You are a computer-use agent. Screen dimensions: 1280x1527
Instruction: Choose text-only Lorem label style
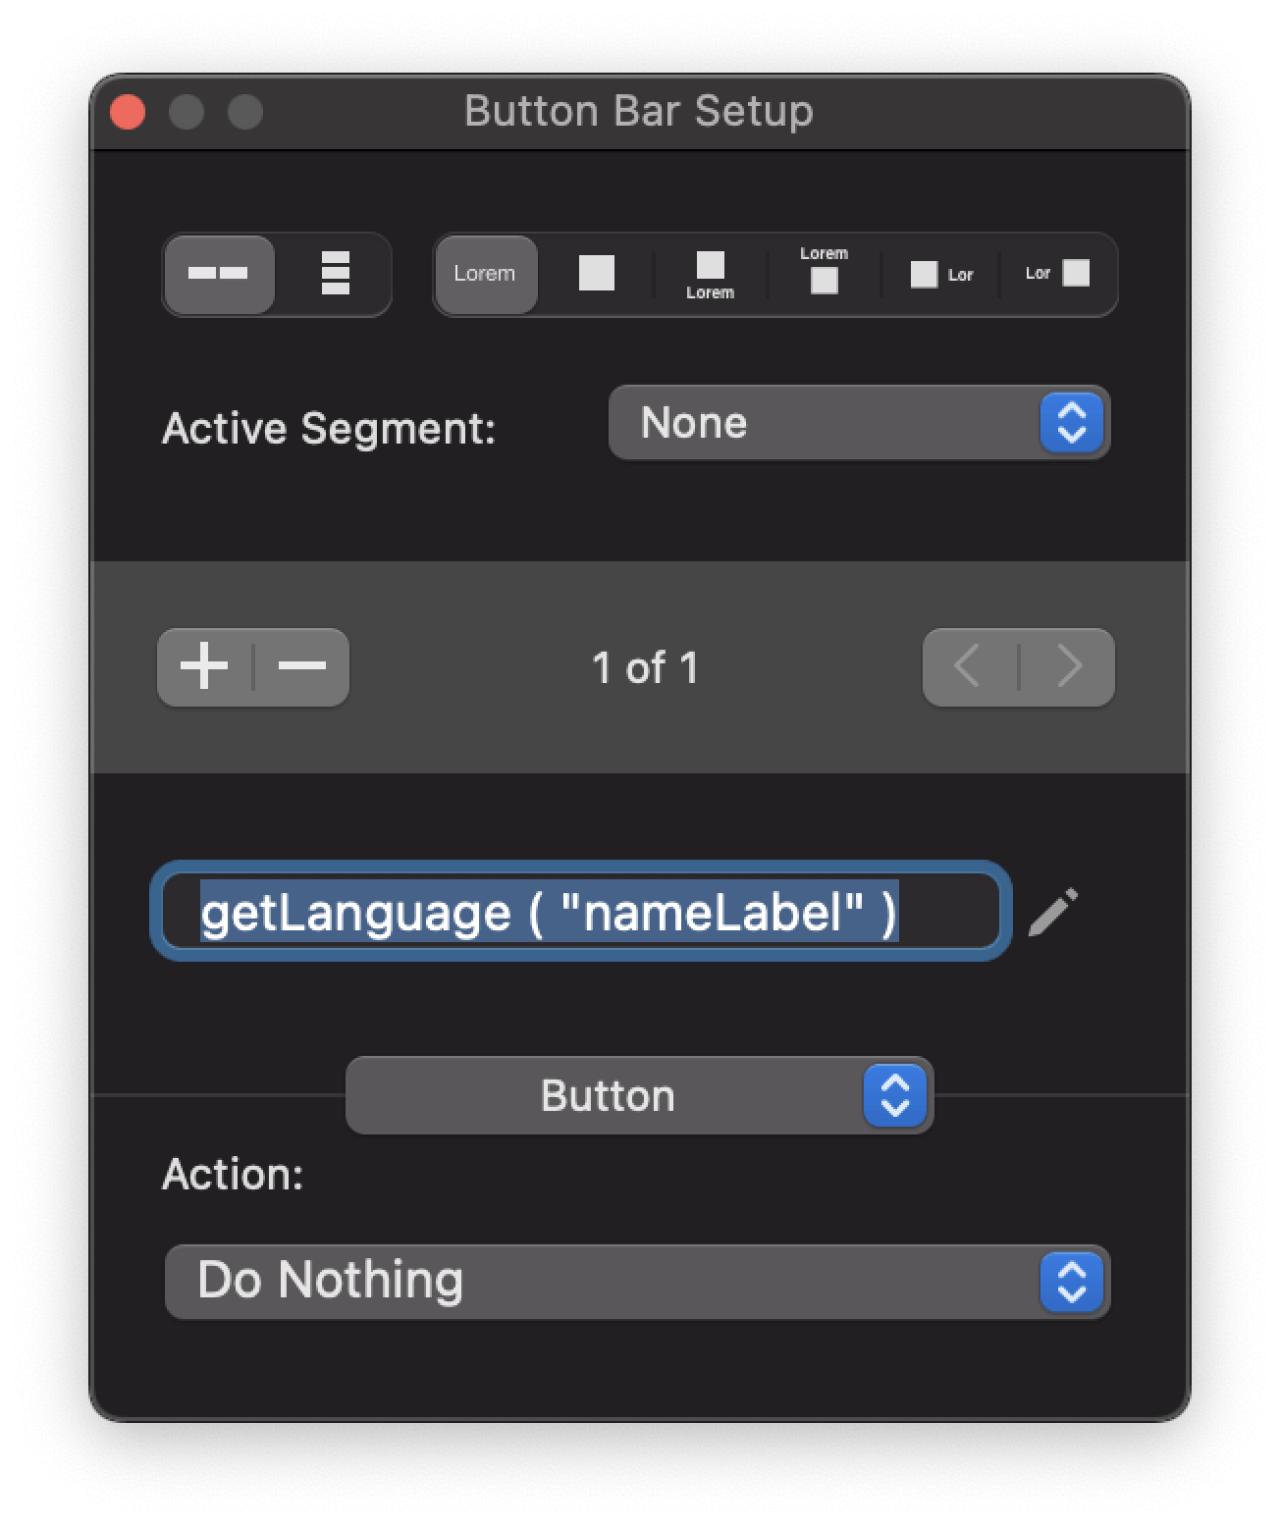coord(485,274)
